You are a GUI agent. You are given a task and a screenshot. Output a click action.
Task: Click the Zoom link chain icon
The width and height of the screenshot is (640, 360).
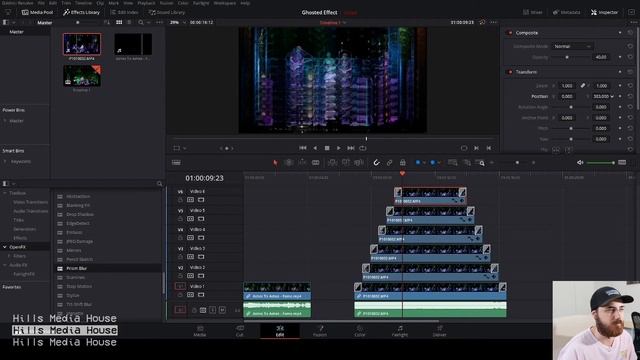pos(583,86)
